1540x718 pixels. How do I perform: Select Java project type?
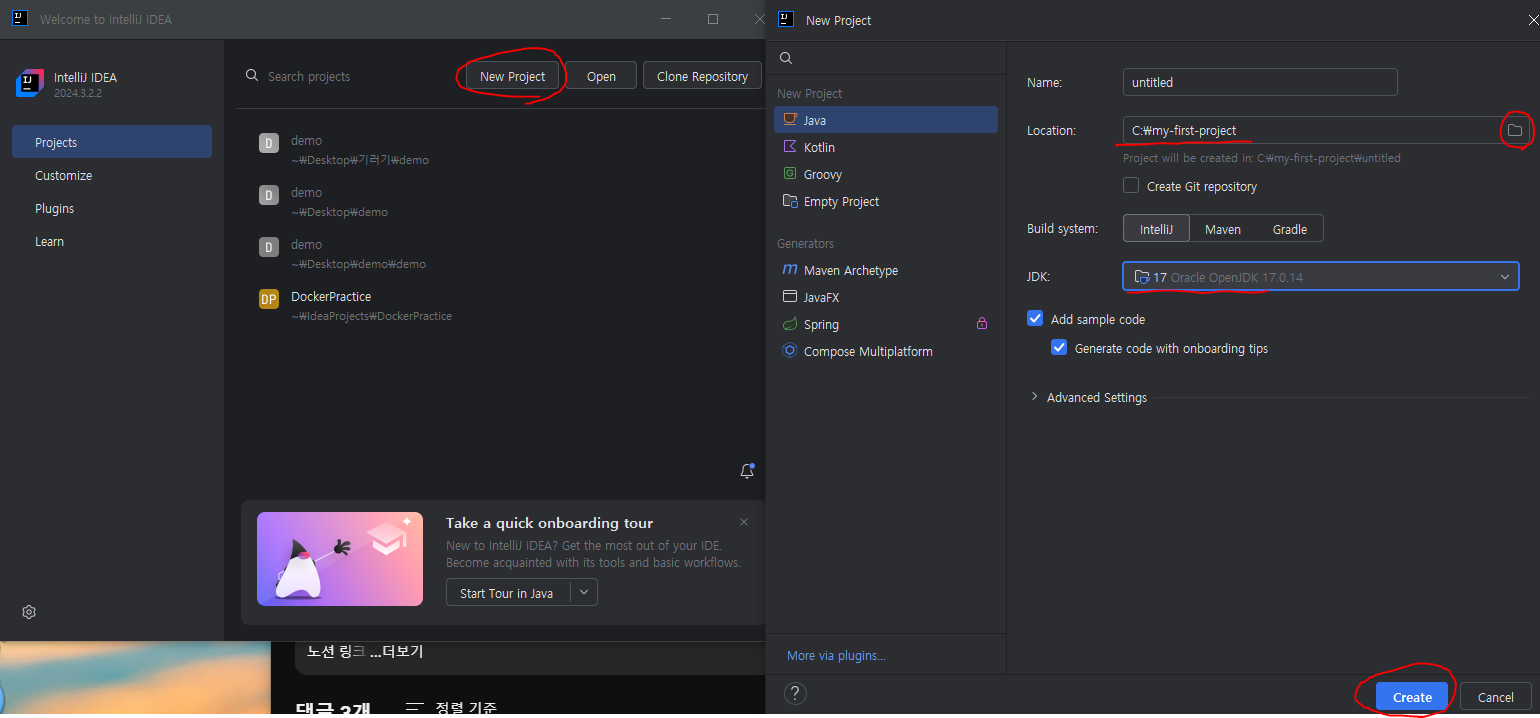point(886,120)
